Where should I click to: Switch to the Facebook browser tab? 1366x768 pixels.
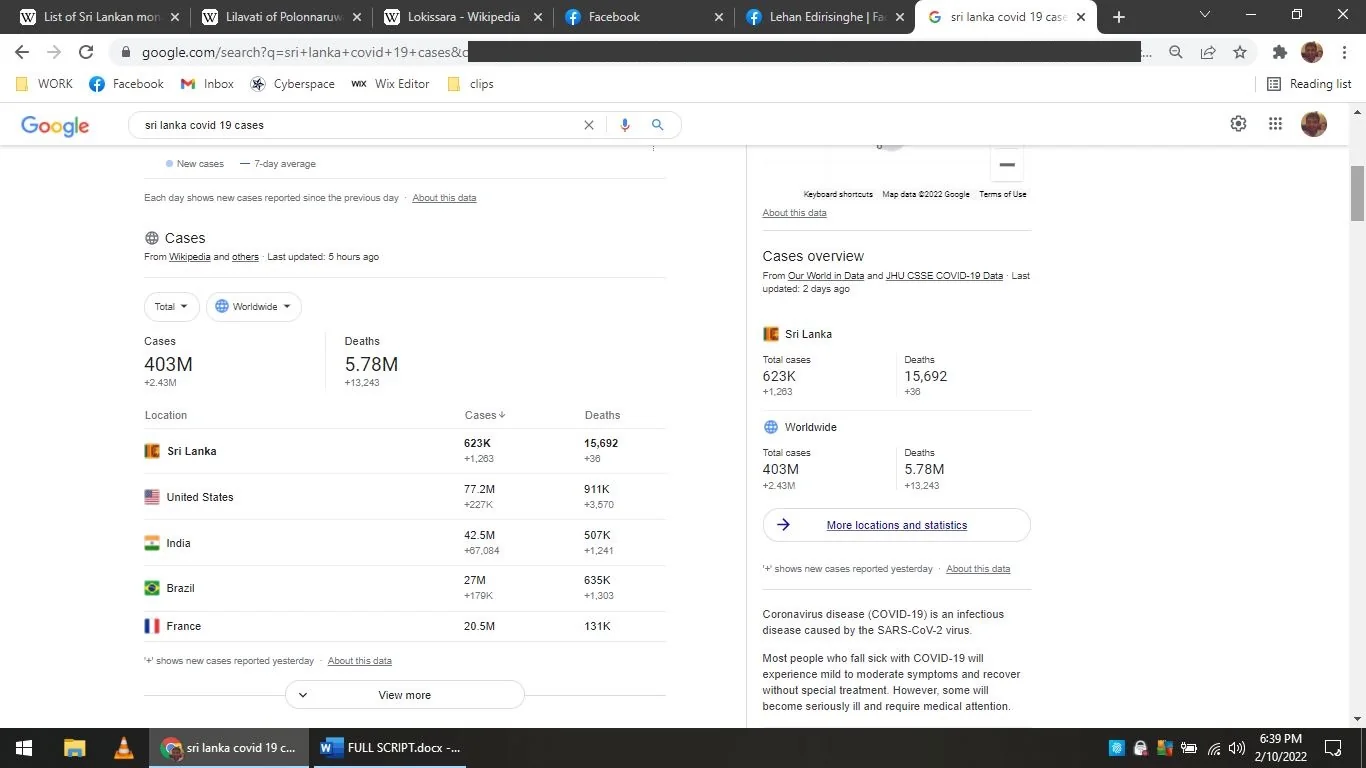643,17
